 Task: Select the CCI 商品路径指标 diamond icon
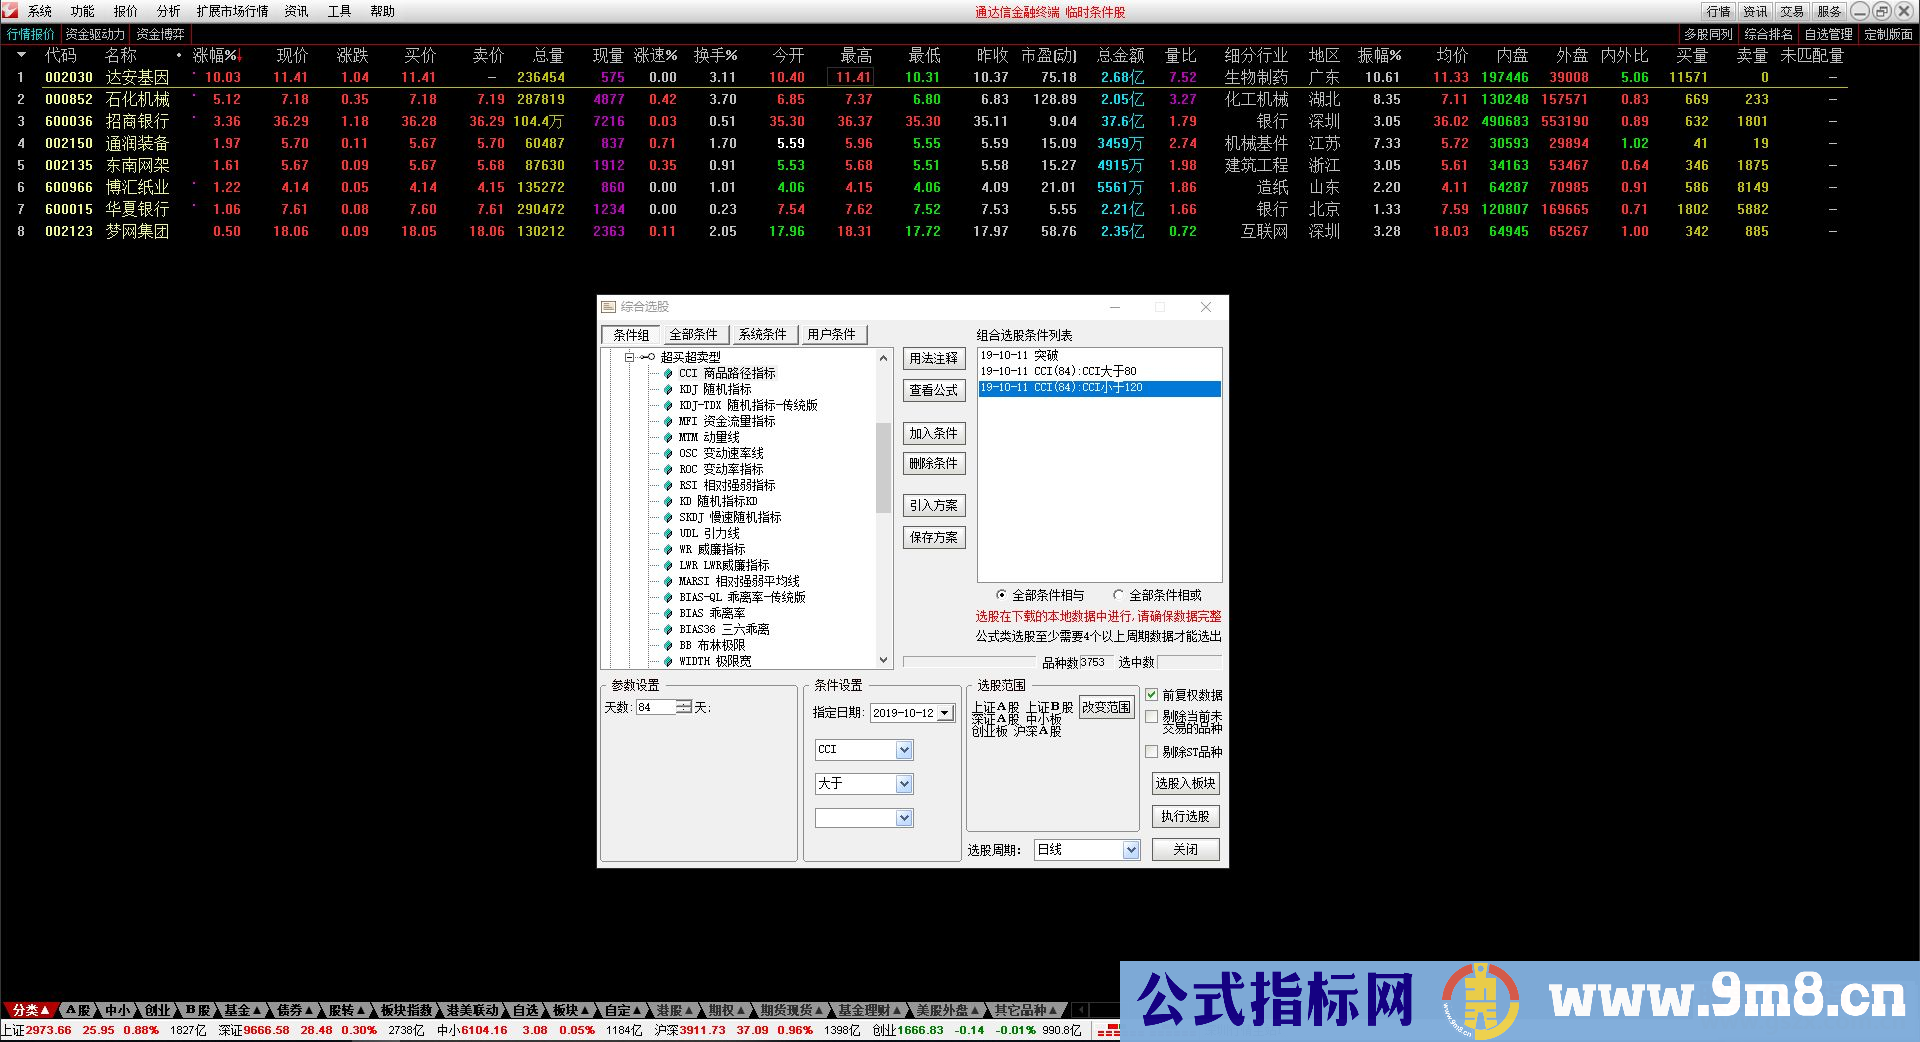click(668, 373)
